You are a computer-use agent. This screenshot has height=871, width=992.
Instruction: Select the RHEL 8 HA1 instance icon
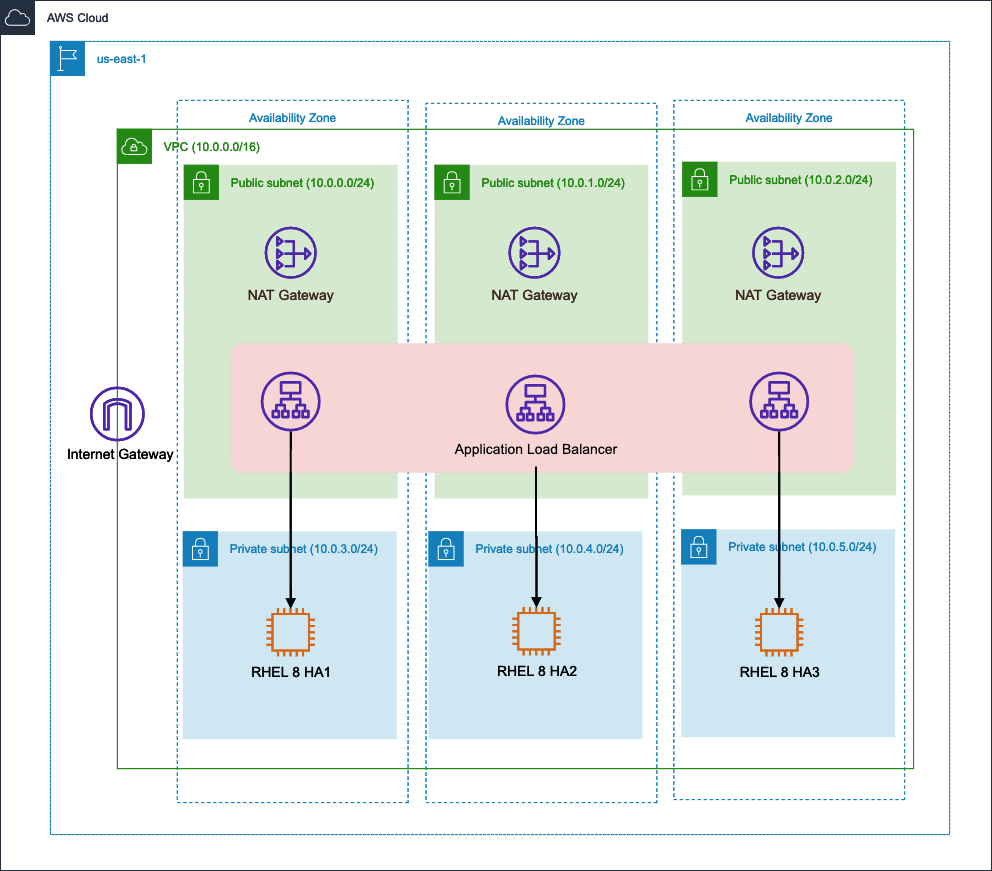(x=290, y=631)
